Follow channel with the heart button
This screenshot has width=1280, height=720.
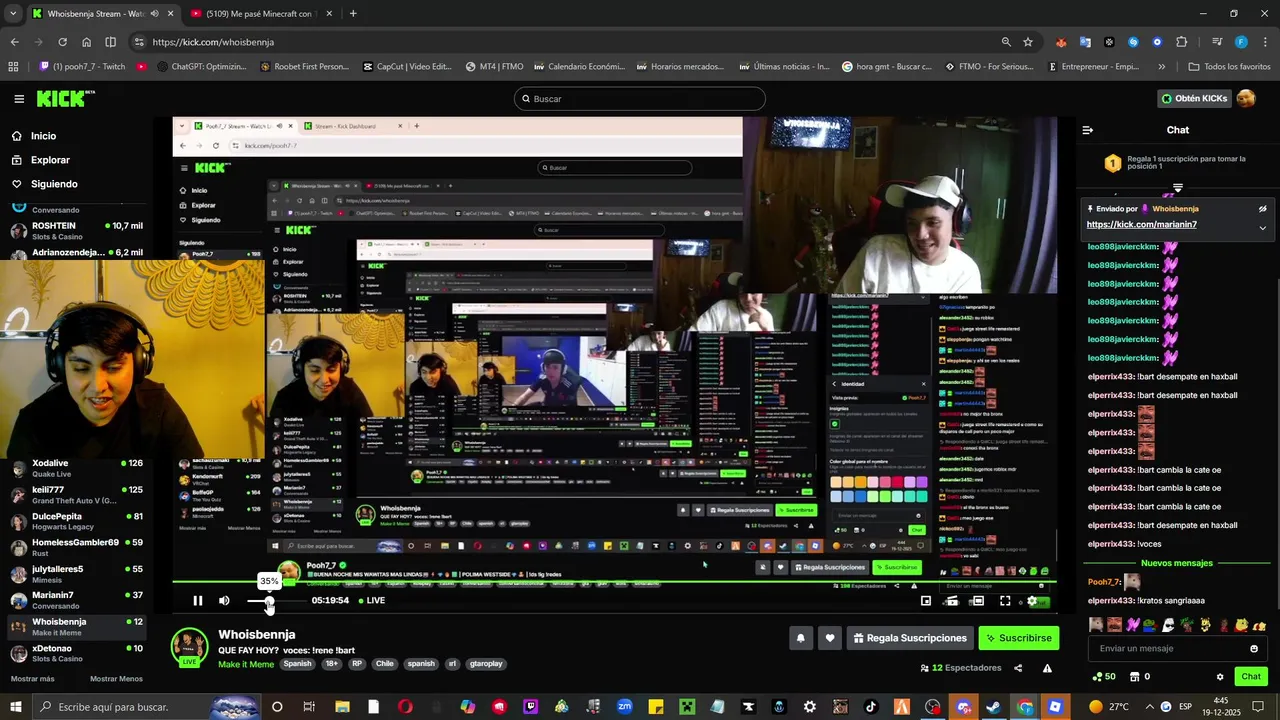pos(829,638)
